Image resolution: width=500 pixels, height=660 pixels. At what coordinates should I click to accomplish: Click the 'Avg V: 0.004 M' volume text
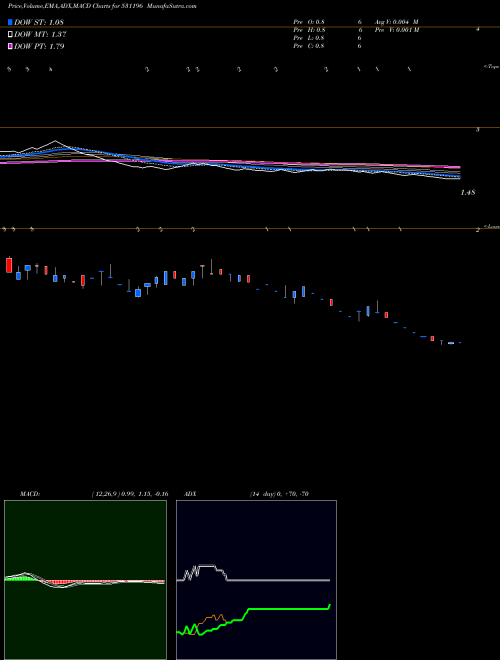(396, 22)
